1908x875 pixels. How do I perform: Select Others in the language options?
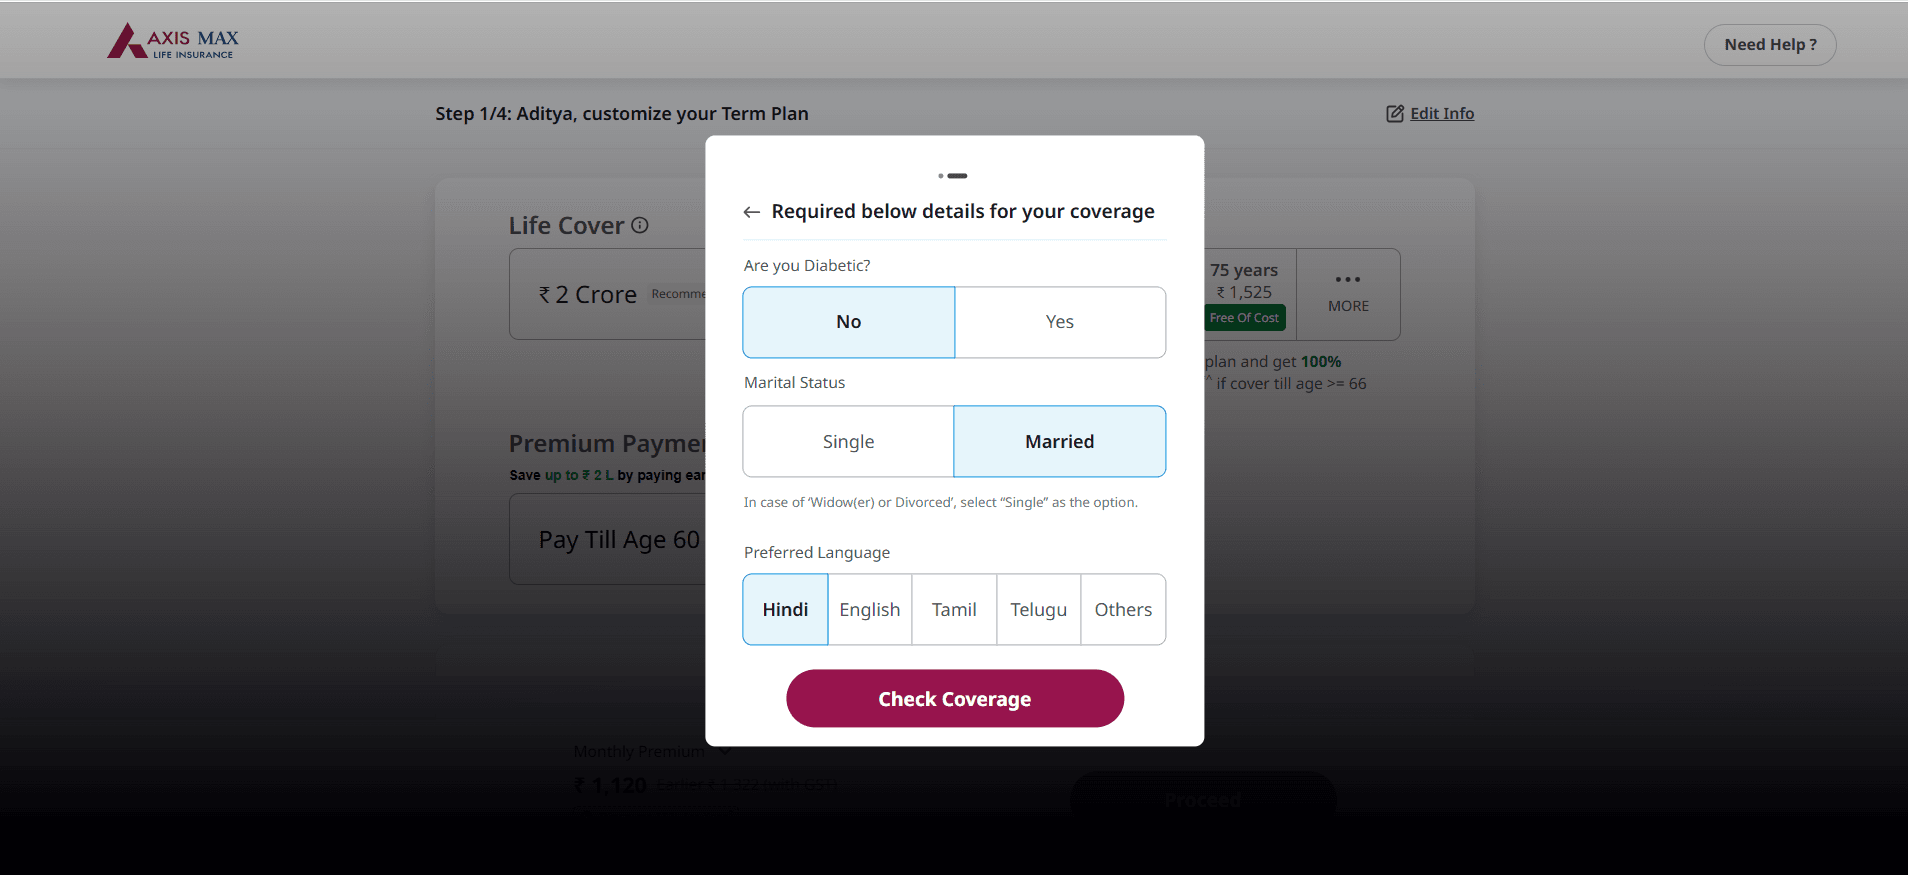pyautogui.click(x=1123, y=610)
